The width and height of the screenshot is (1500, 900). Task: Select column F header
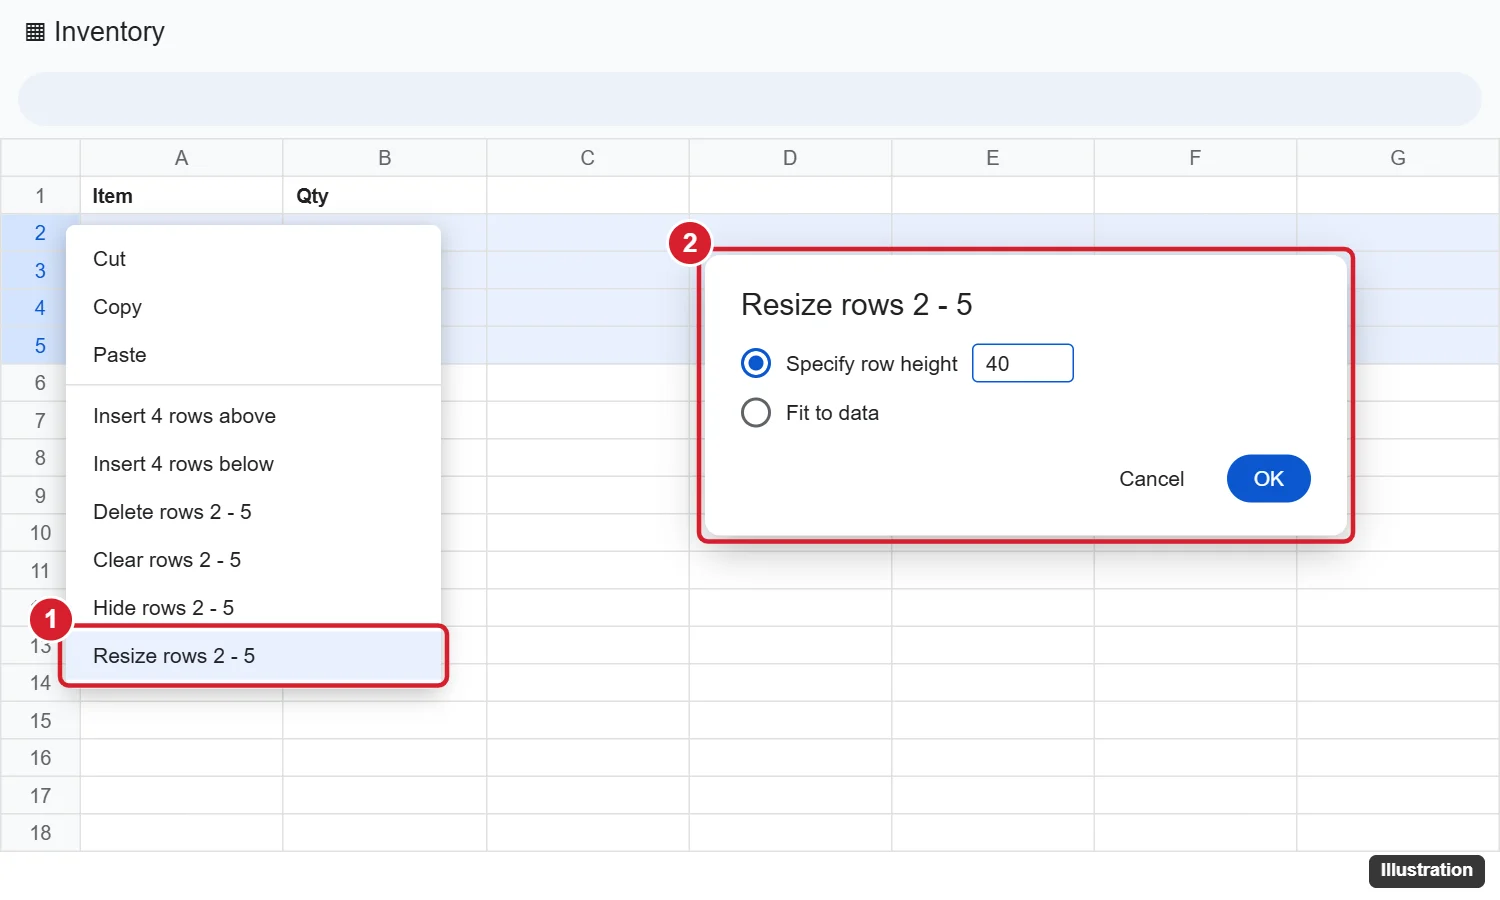[1195, 158]
